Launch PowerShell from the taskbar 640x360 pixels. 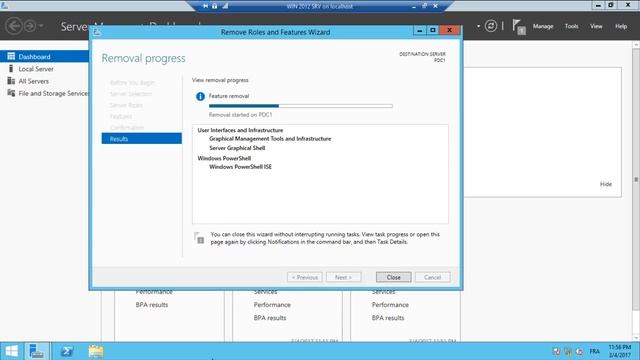point(67,351)
